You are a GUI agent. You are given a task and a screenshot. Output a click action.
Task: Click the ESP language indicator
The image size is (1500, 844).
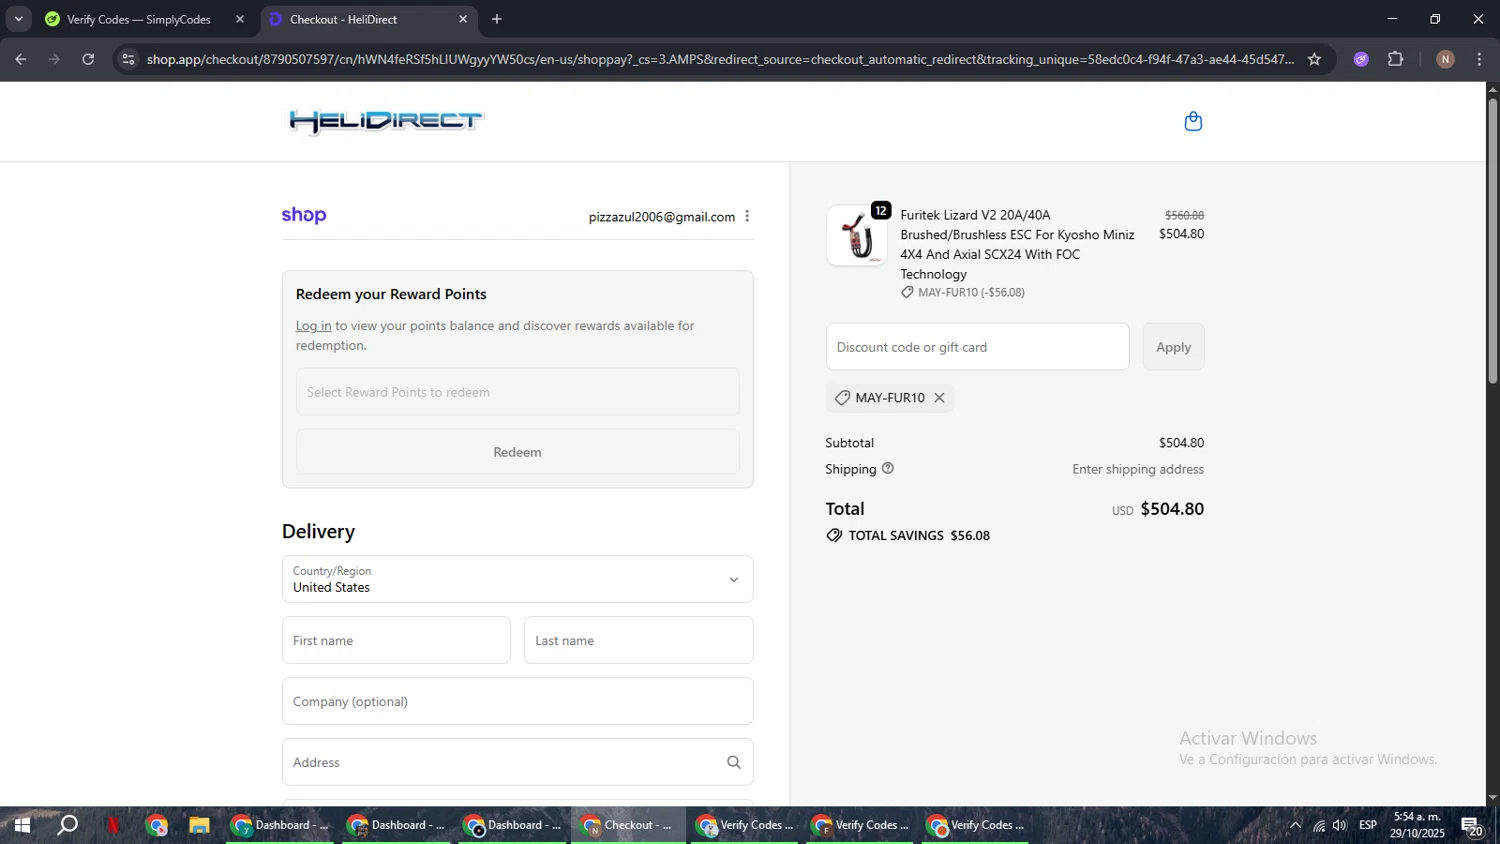click(1368, 825)
